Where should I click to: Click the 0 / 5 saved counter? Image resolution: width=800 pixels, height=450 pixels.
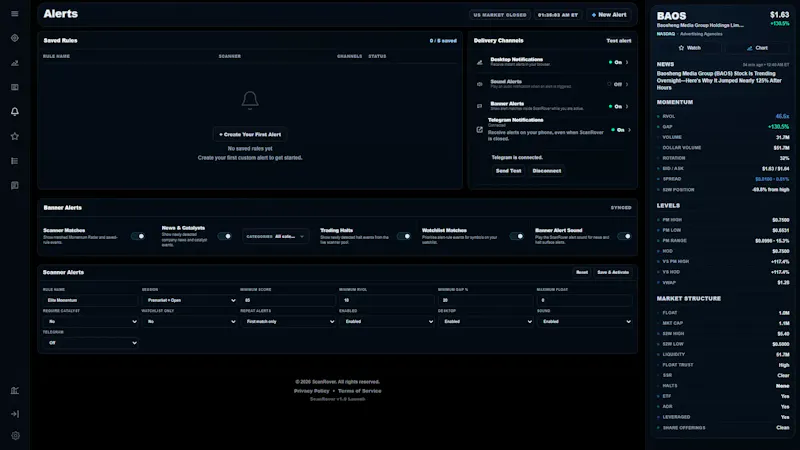point(443,41)
